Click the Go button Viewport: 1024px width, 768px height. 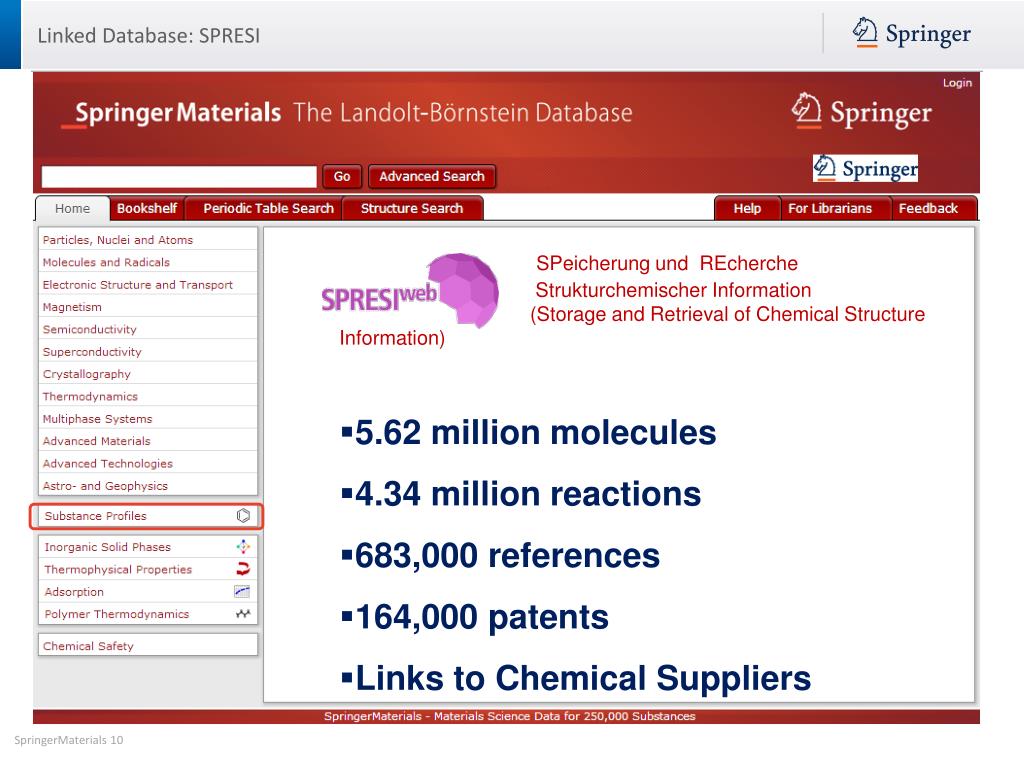coord(342,176)
